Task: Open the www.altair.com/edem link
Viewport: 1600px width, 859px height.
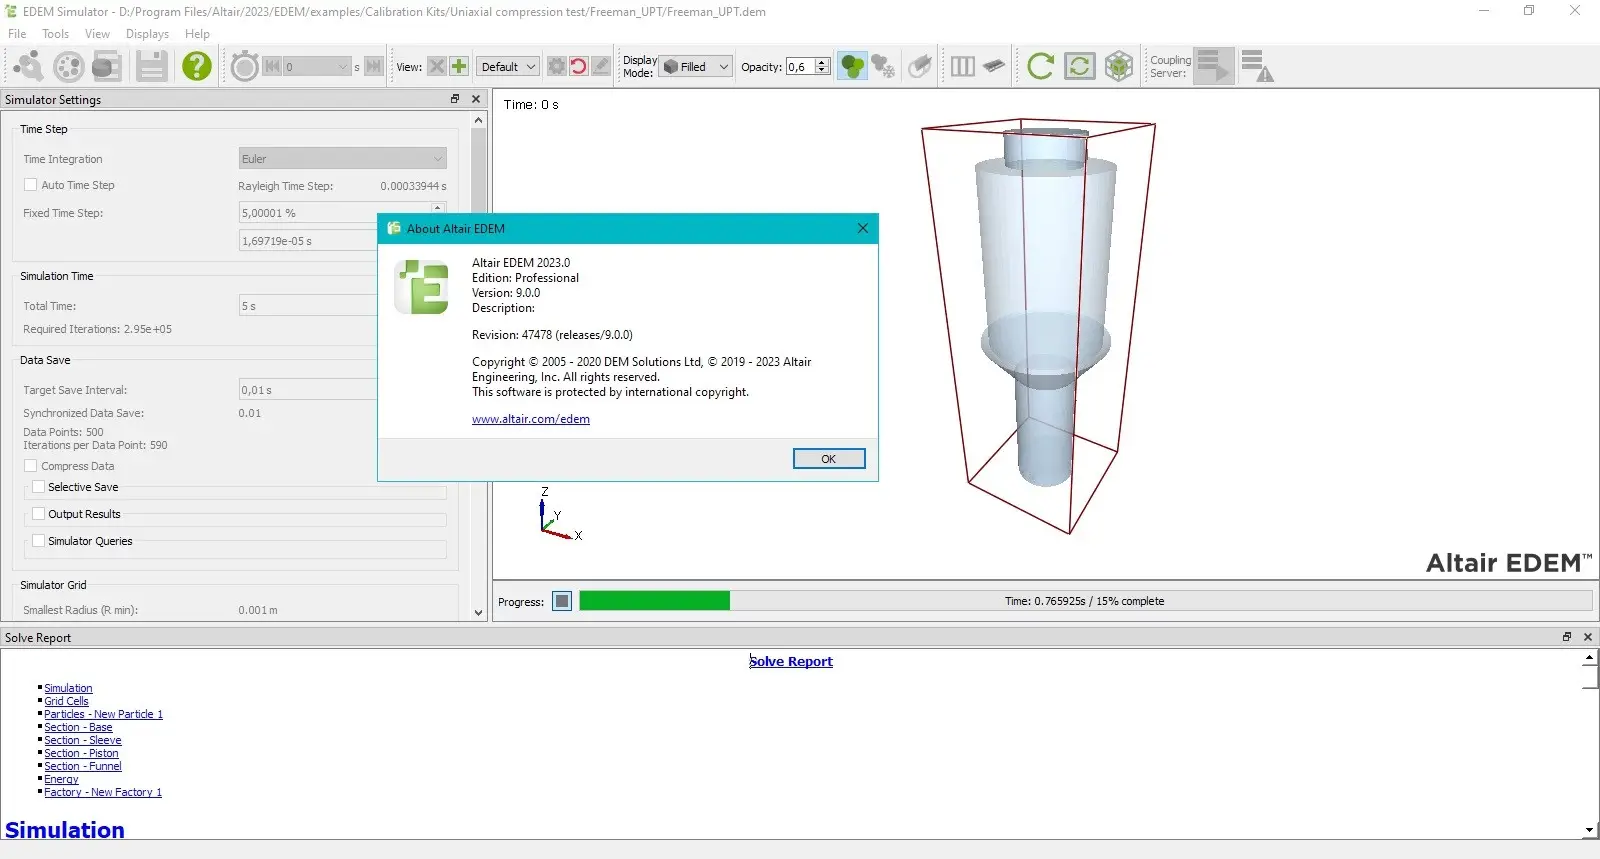Action: [531, 419]
